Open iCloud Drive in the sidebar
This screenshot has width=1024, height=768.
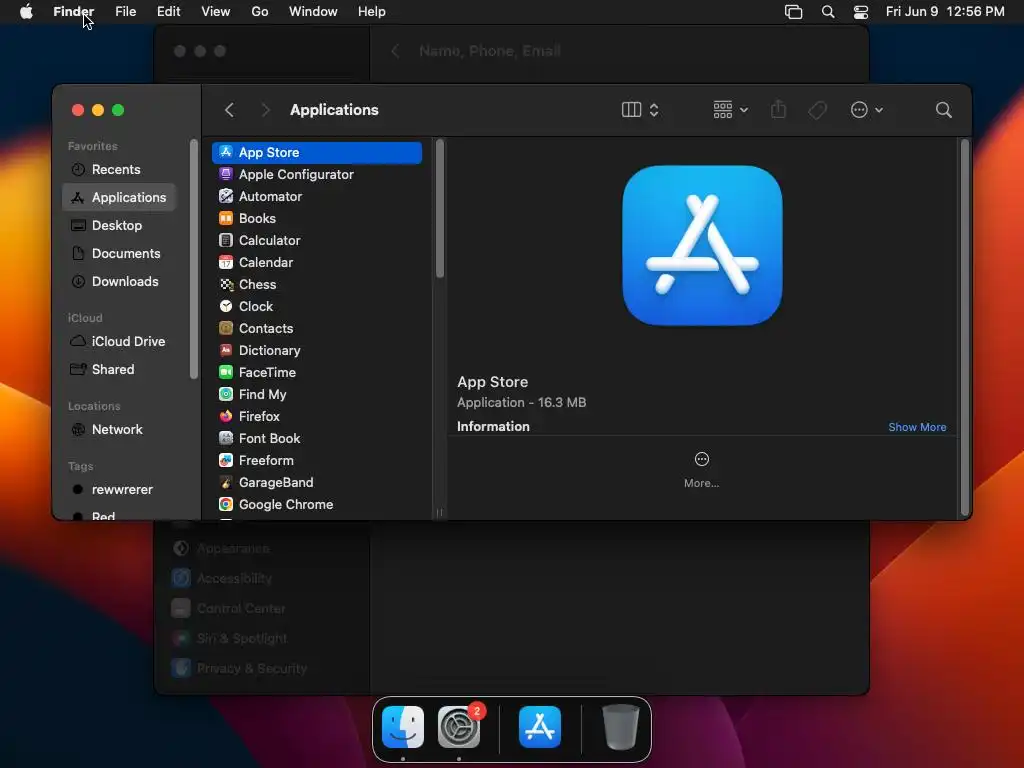click(x=120, y=342)
